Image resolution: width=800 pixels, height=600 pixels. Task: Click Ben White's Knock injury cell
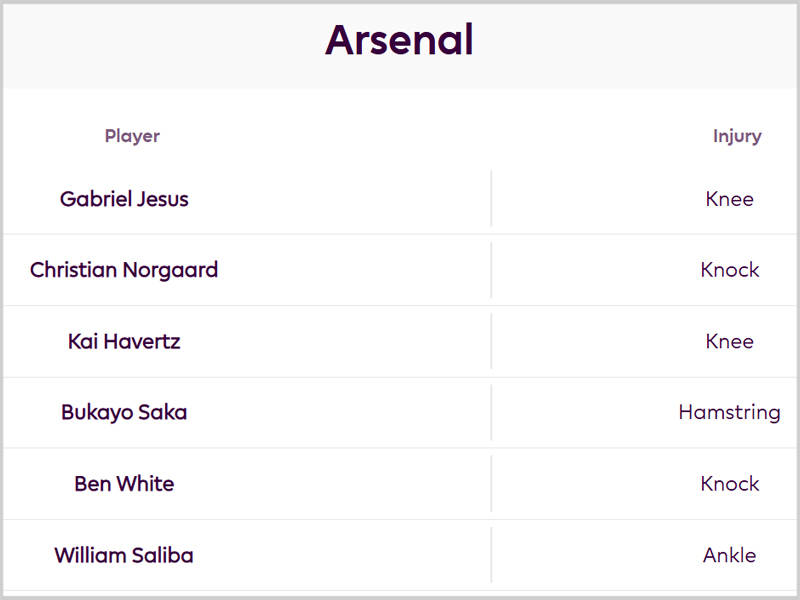point(730,484)
